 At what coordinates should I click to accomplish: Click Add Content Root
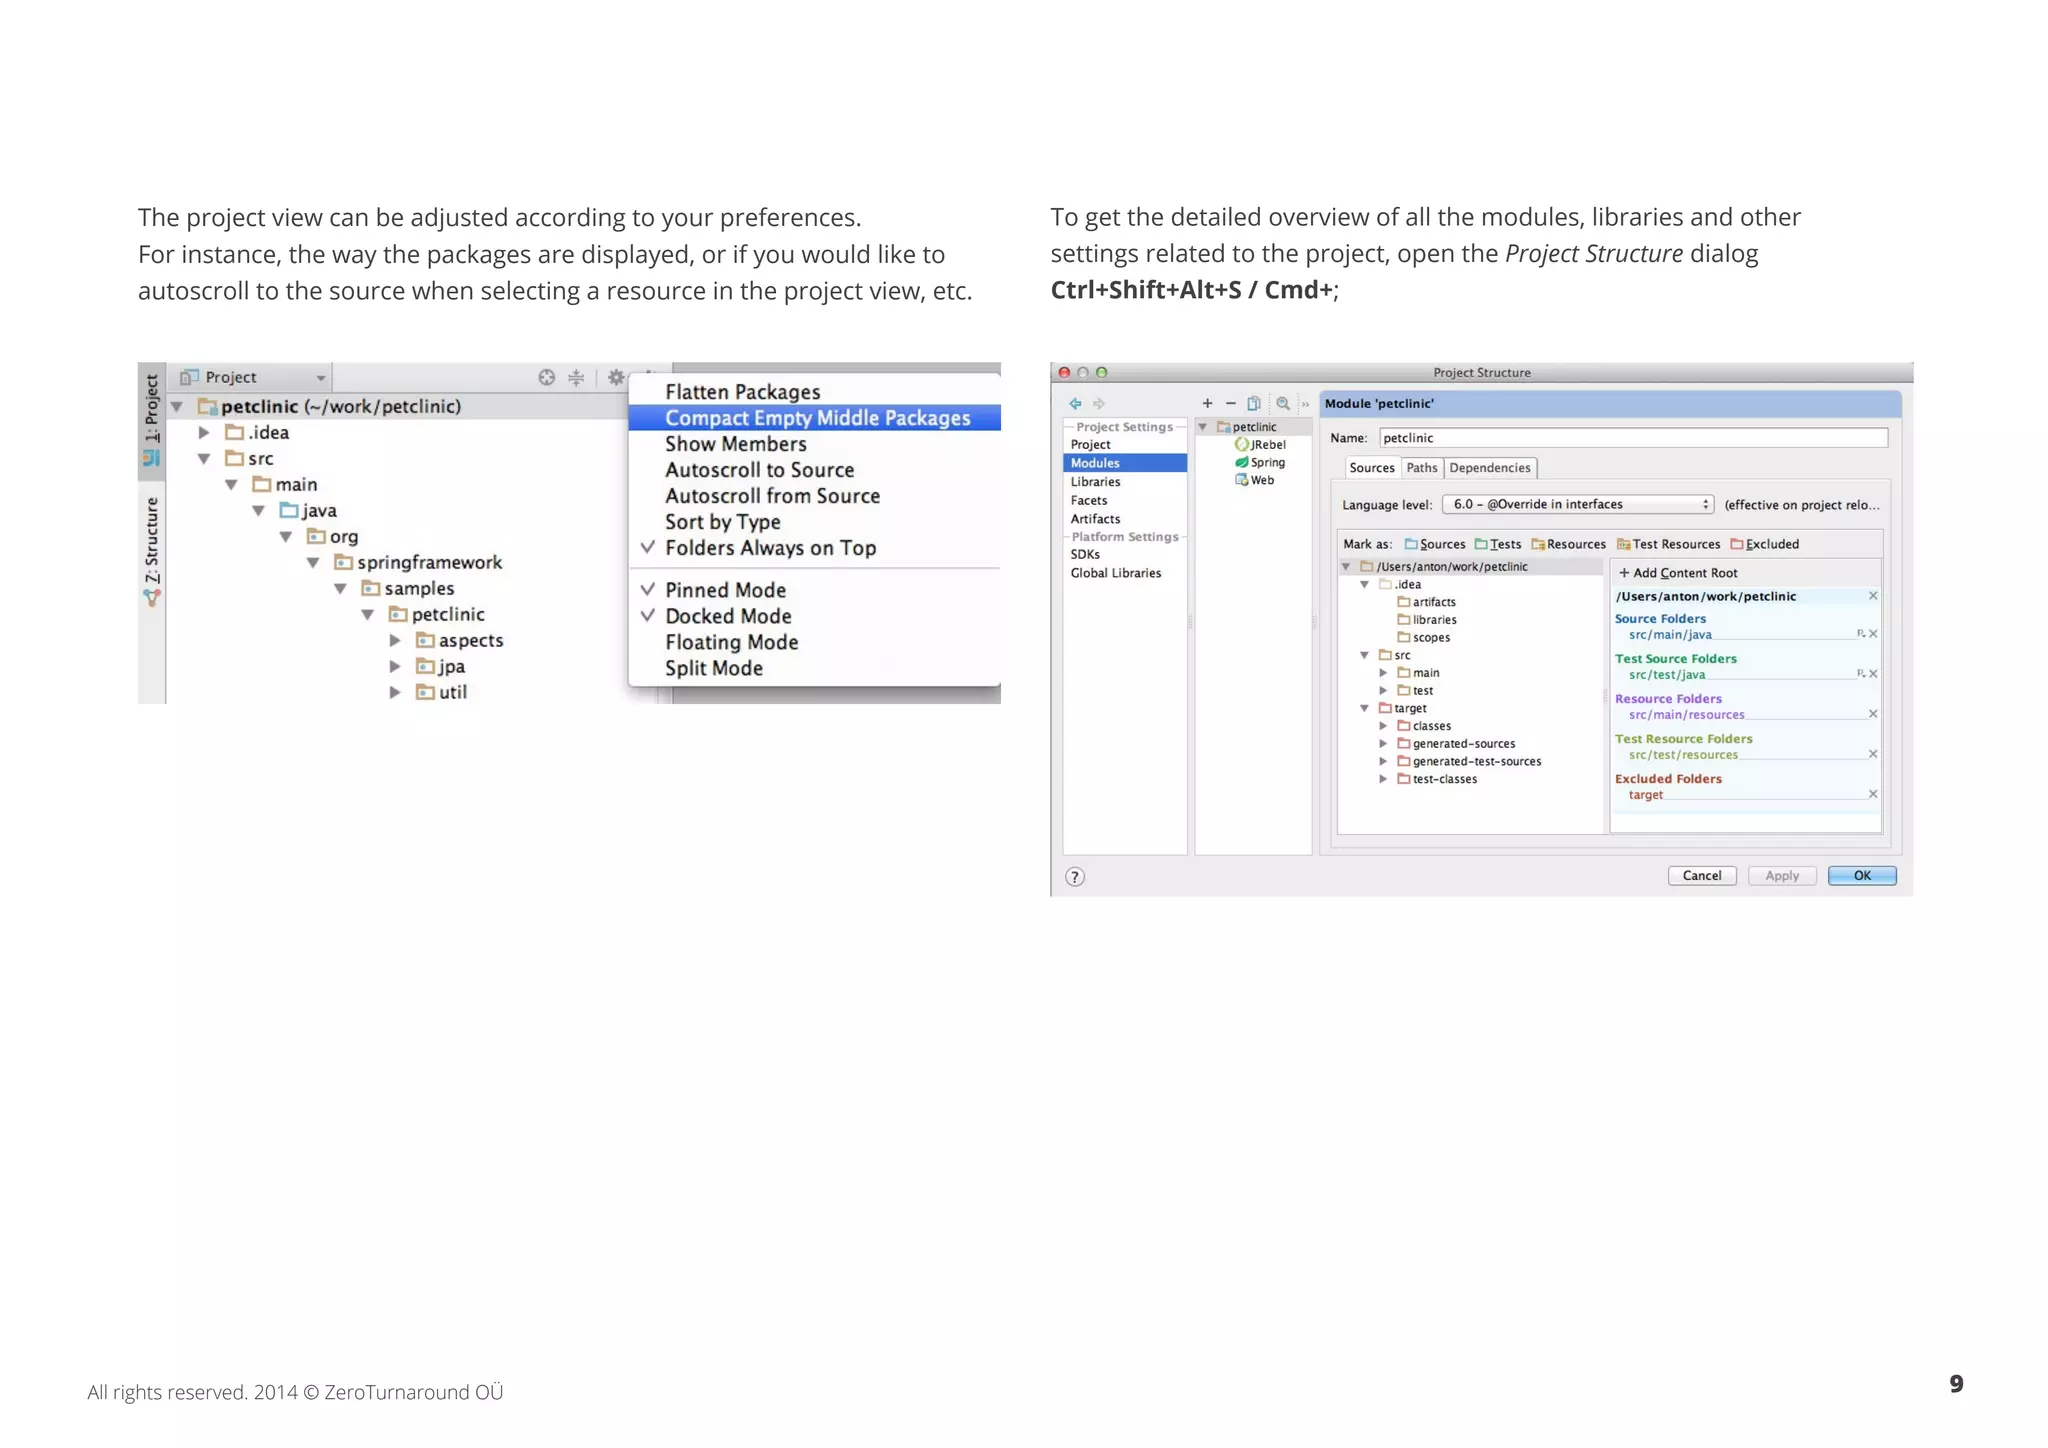tap(1678, 573)
